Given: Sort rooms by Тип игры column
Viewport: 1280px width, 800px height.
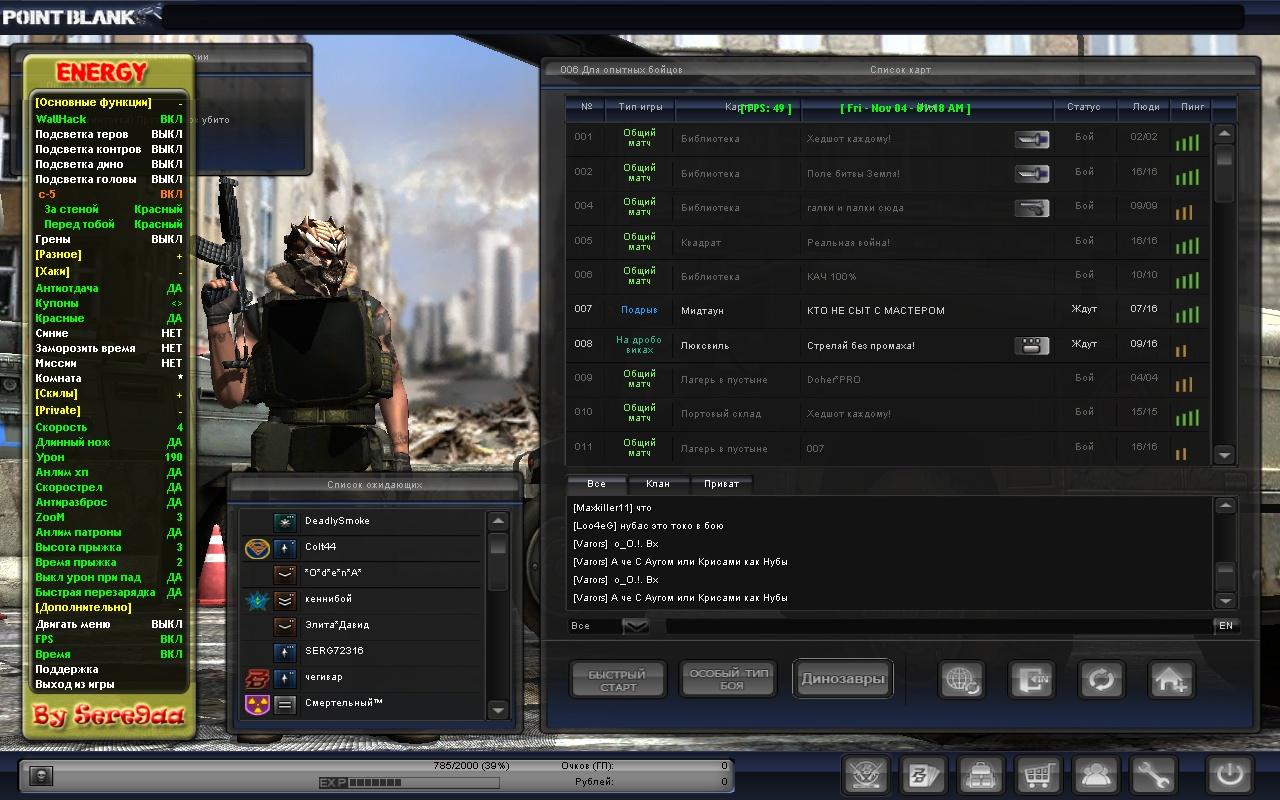Looking at the screenshot, I should pyautogui.click(x=640, y=107).
